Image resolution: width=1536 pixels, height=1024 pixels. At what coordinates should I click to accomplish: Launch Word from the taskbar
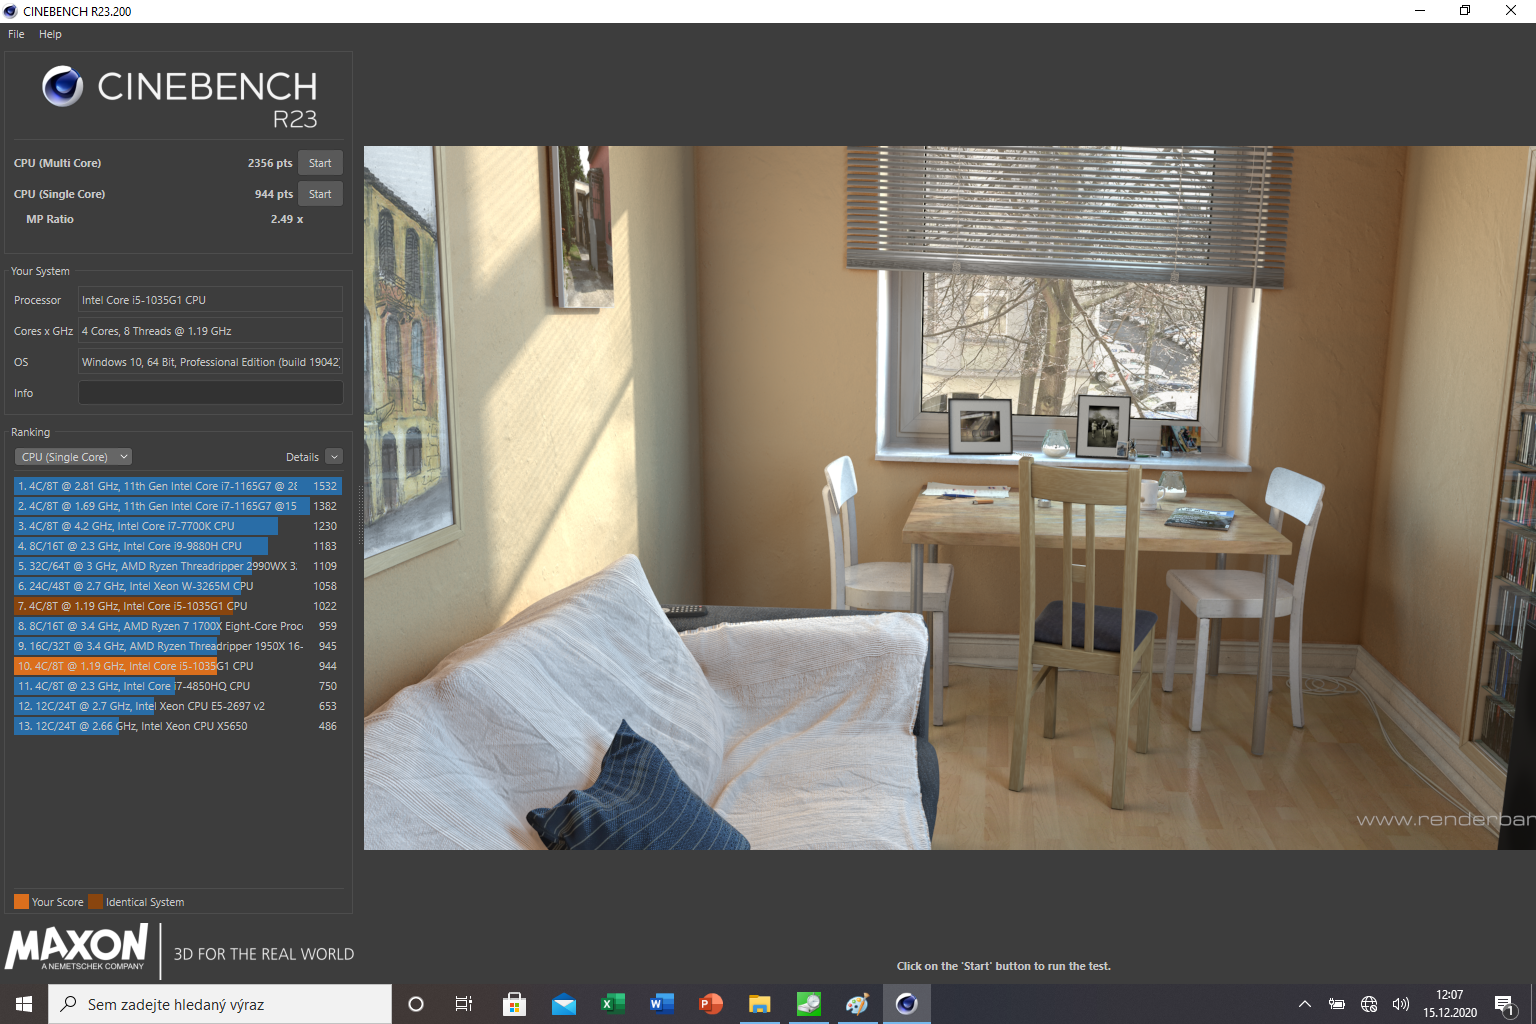point(661,1004)
